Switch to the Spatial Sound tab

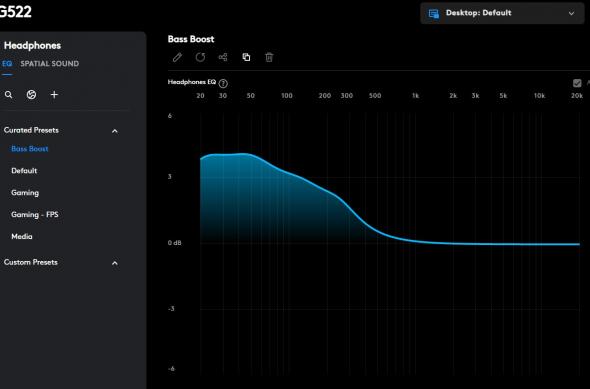[x=50, y=64]
